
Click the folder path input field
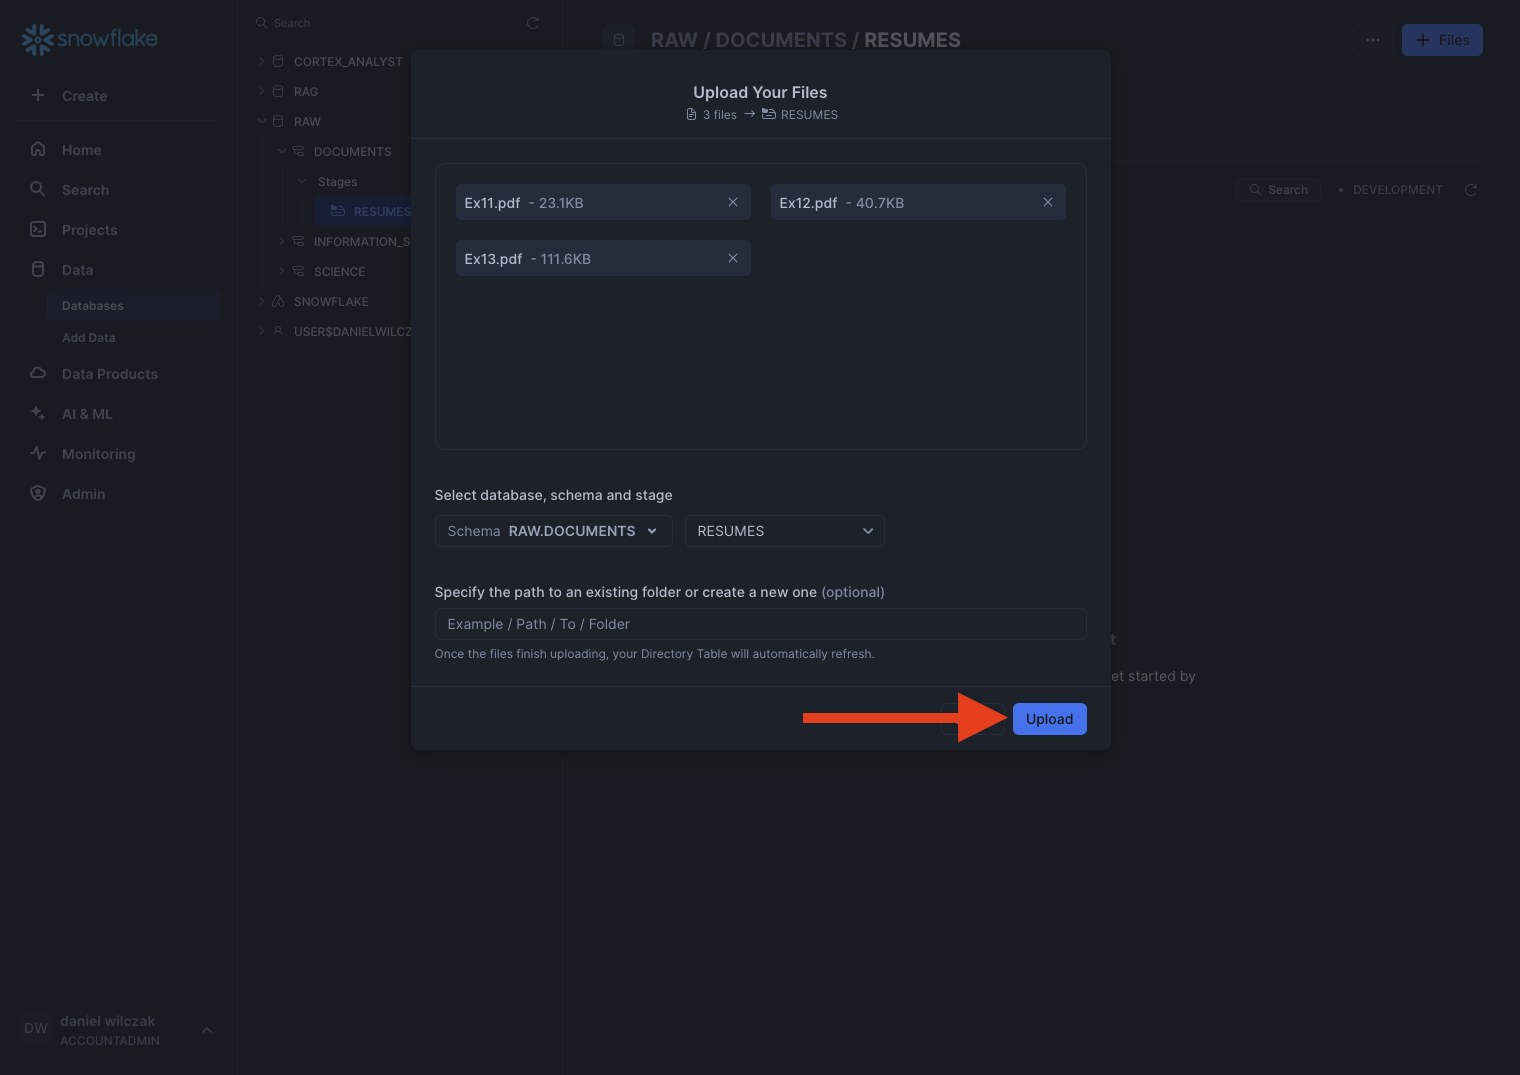tap(760, 624)
